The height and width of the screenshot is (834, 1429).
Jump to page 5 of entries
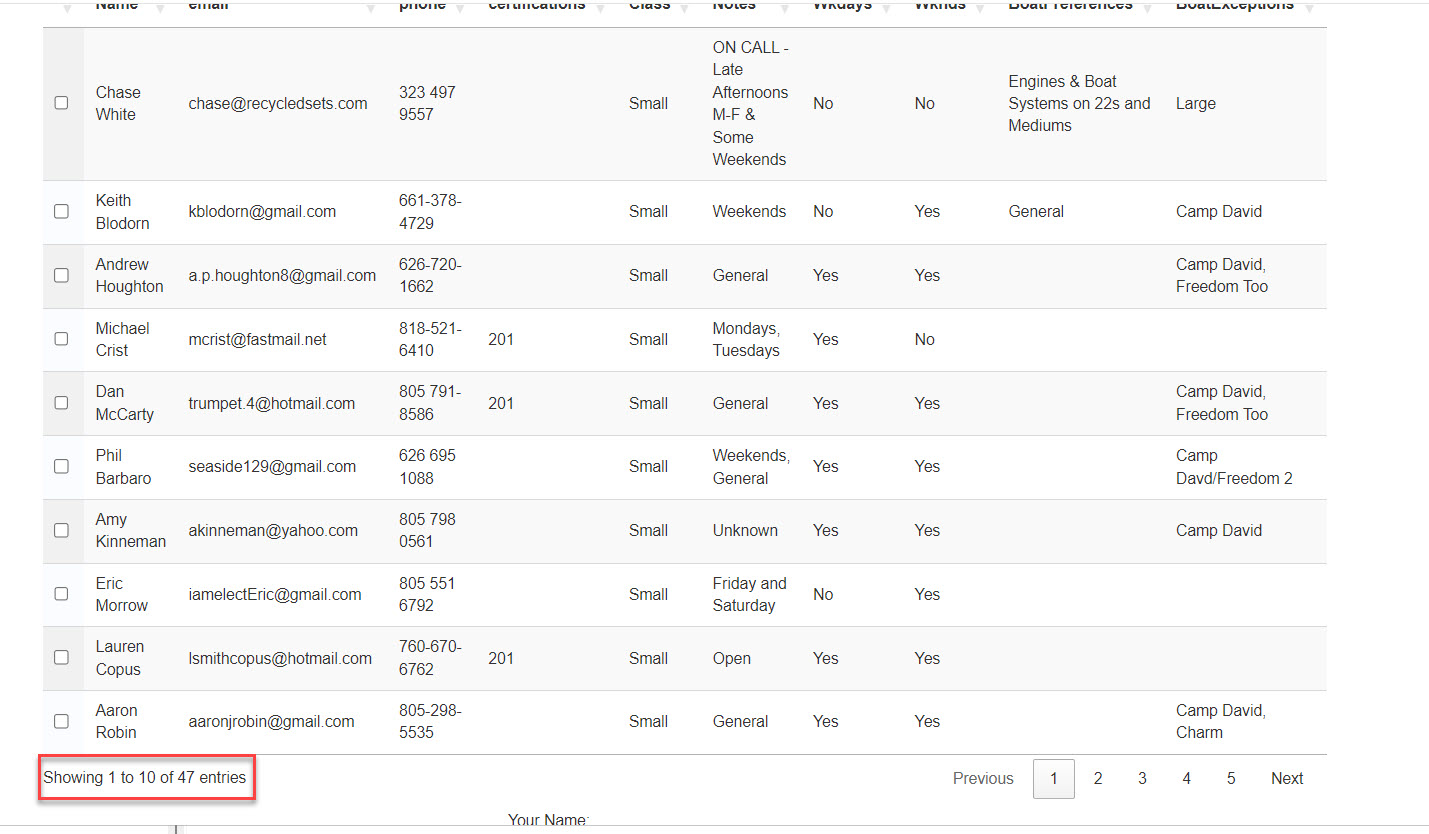(x=1231, y=779)
